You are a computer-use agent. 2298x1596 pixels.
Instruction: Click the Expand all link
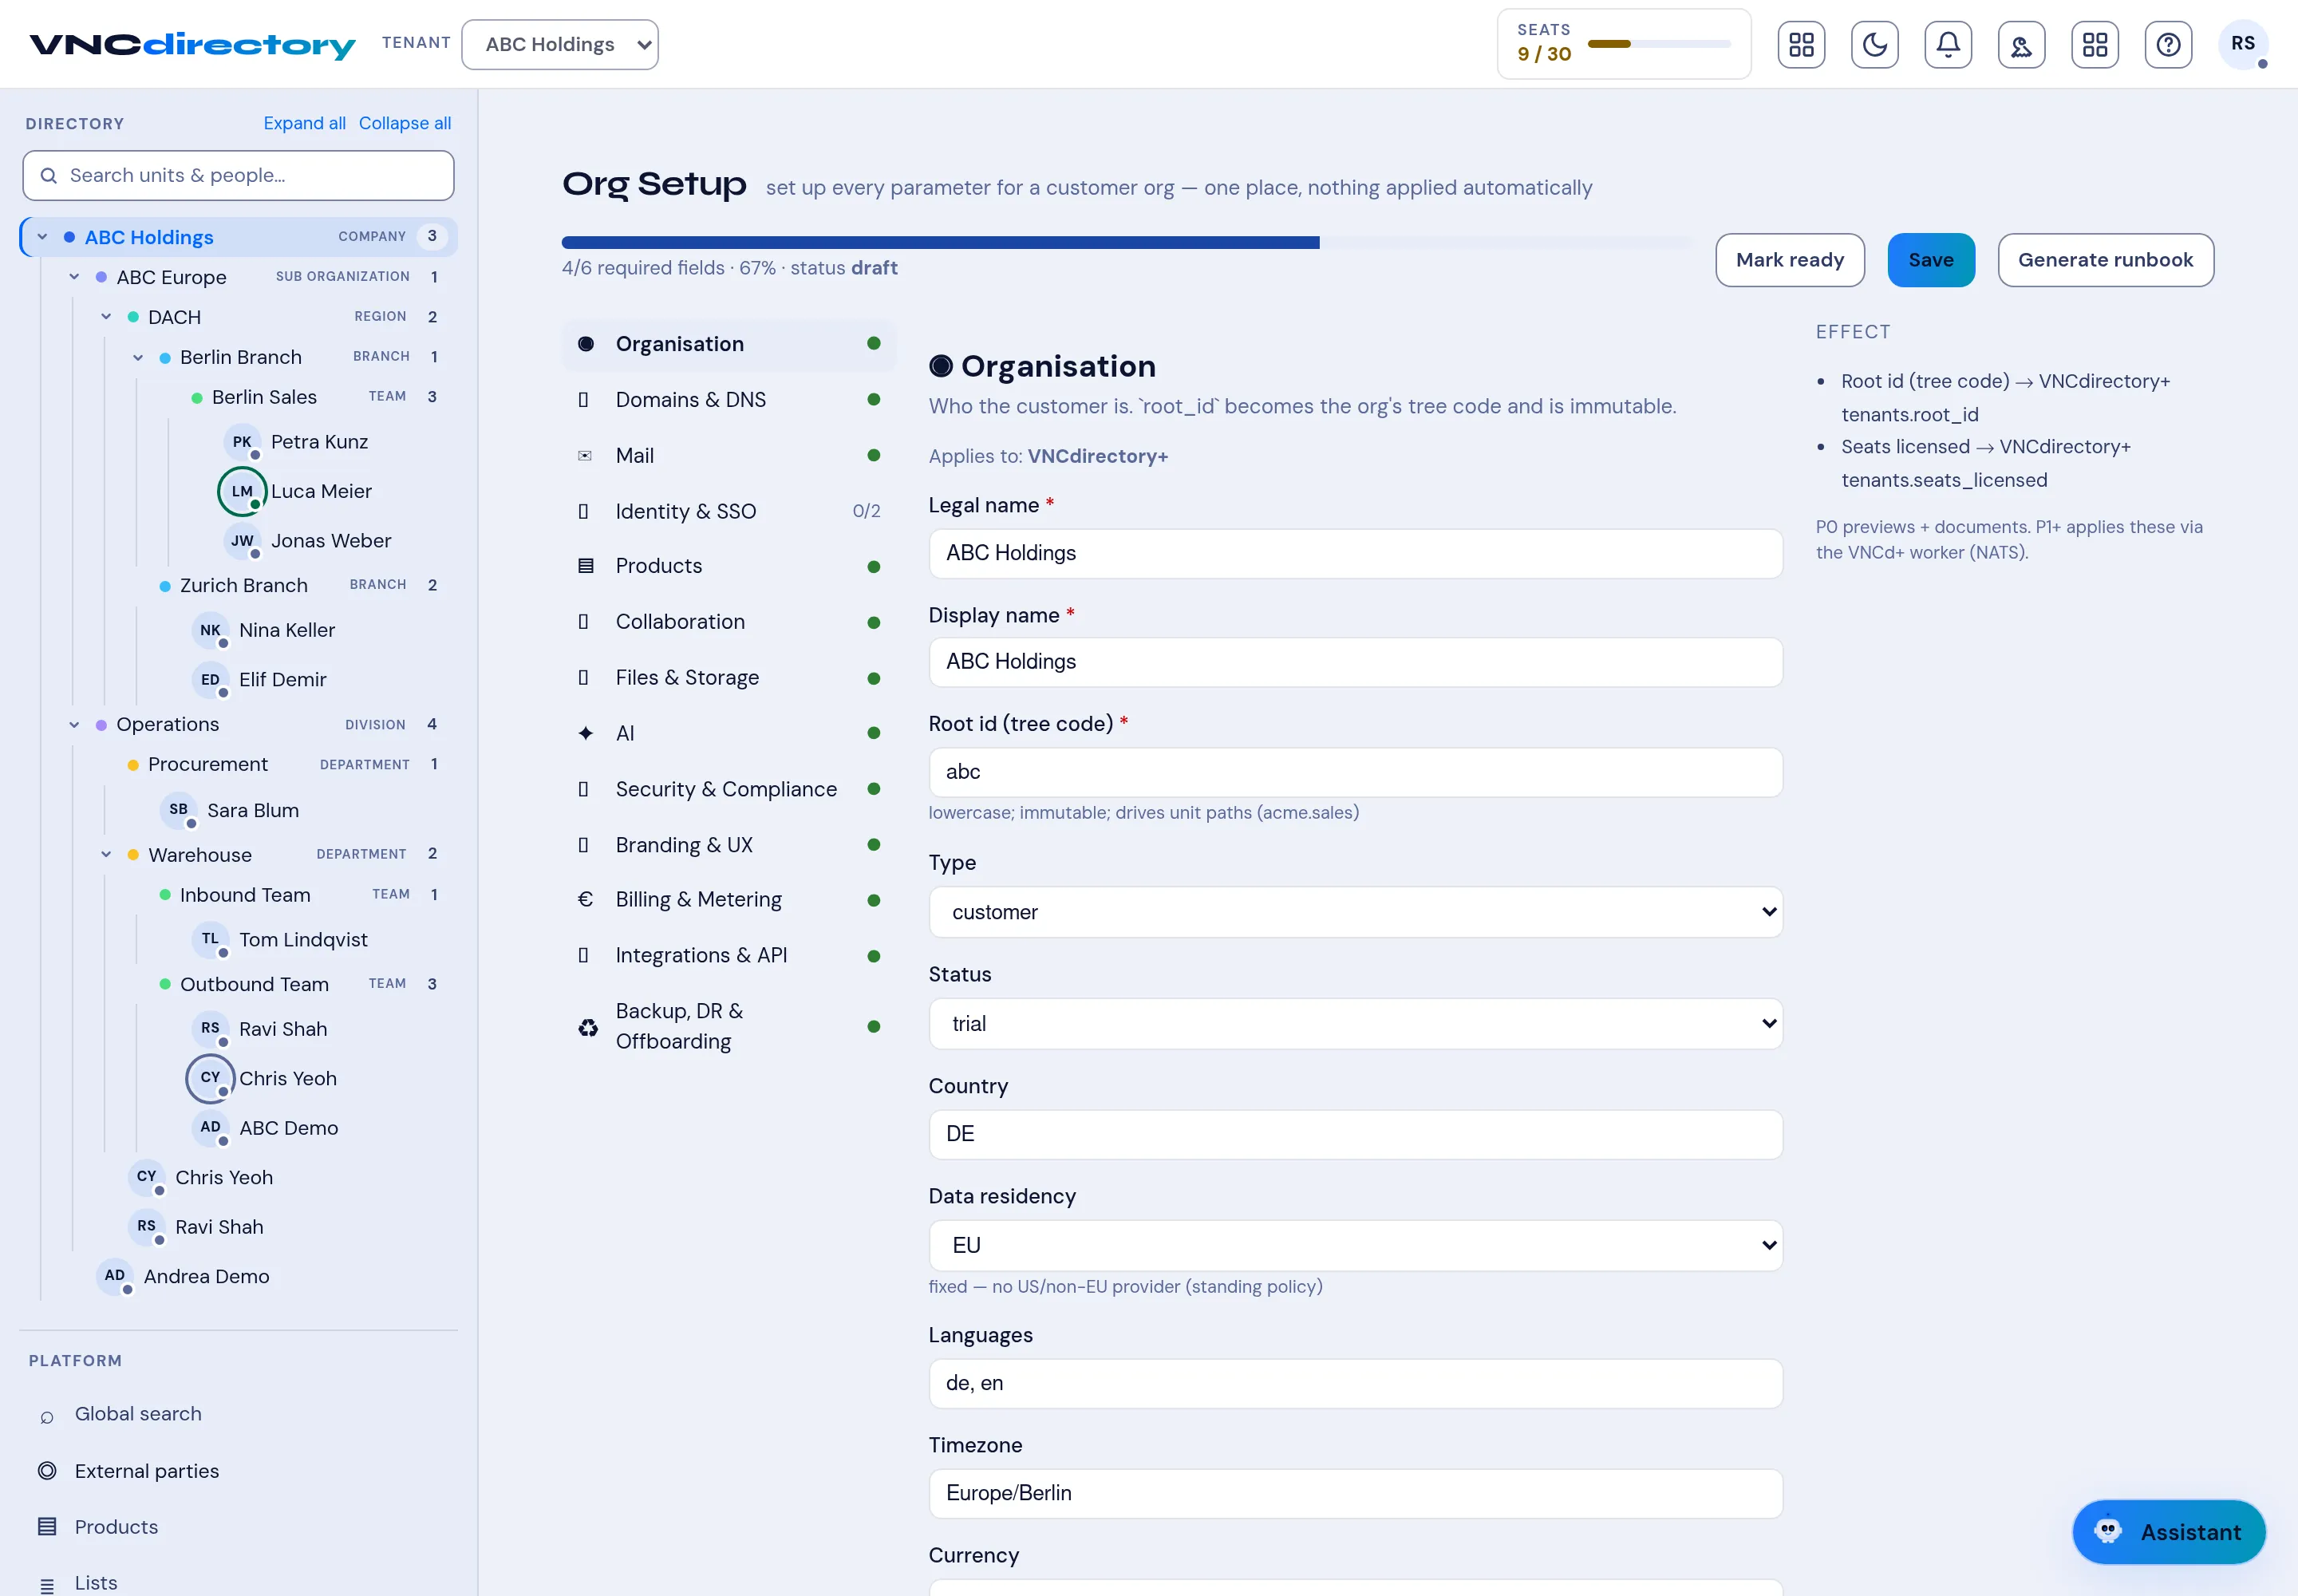click(304, 123)
